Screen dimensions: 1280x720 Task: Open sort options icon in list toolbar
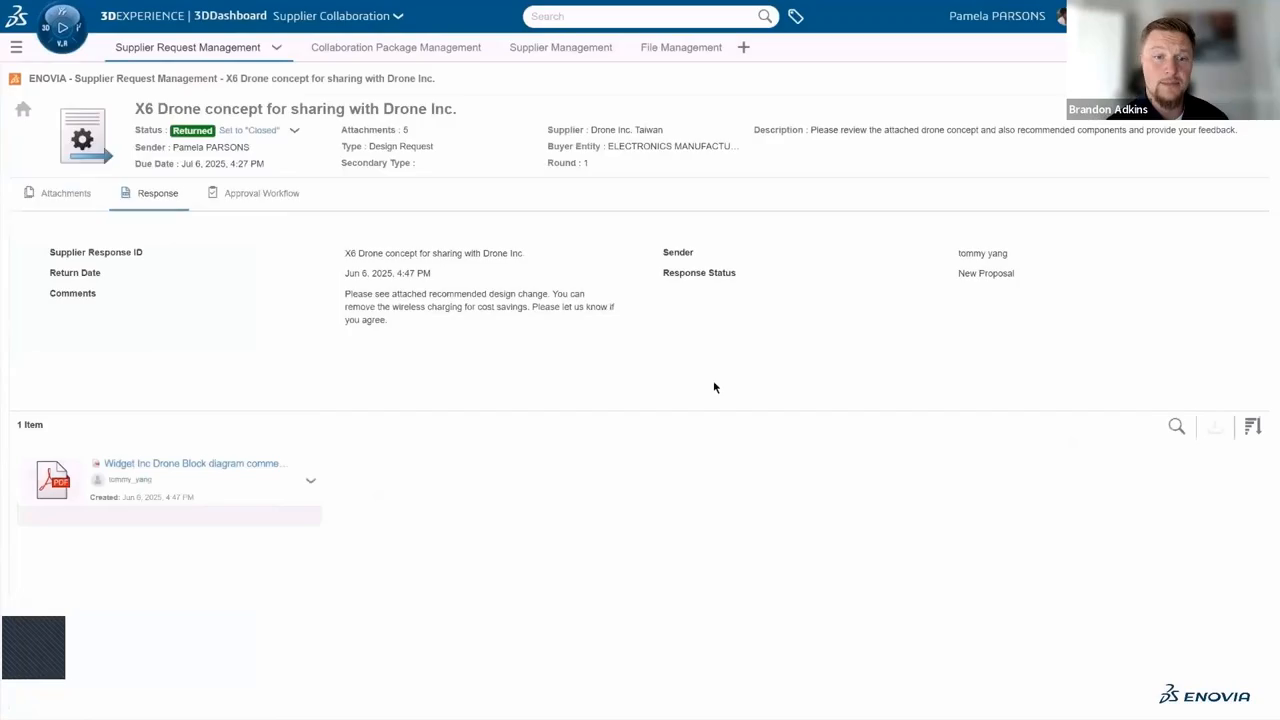pyautogui.click(x=1253, y=427)
